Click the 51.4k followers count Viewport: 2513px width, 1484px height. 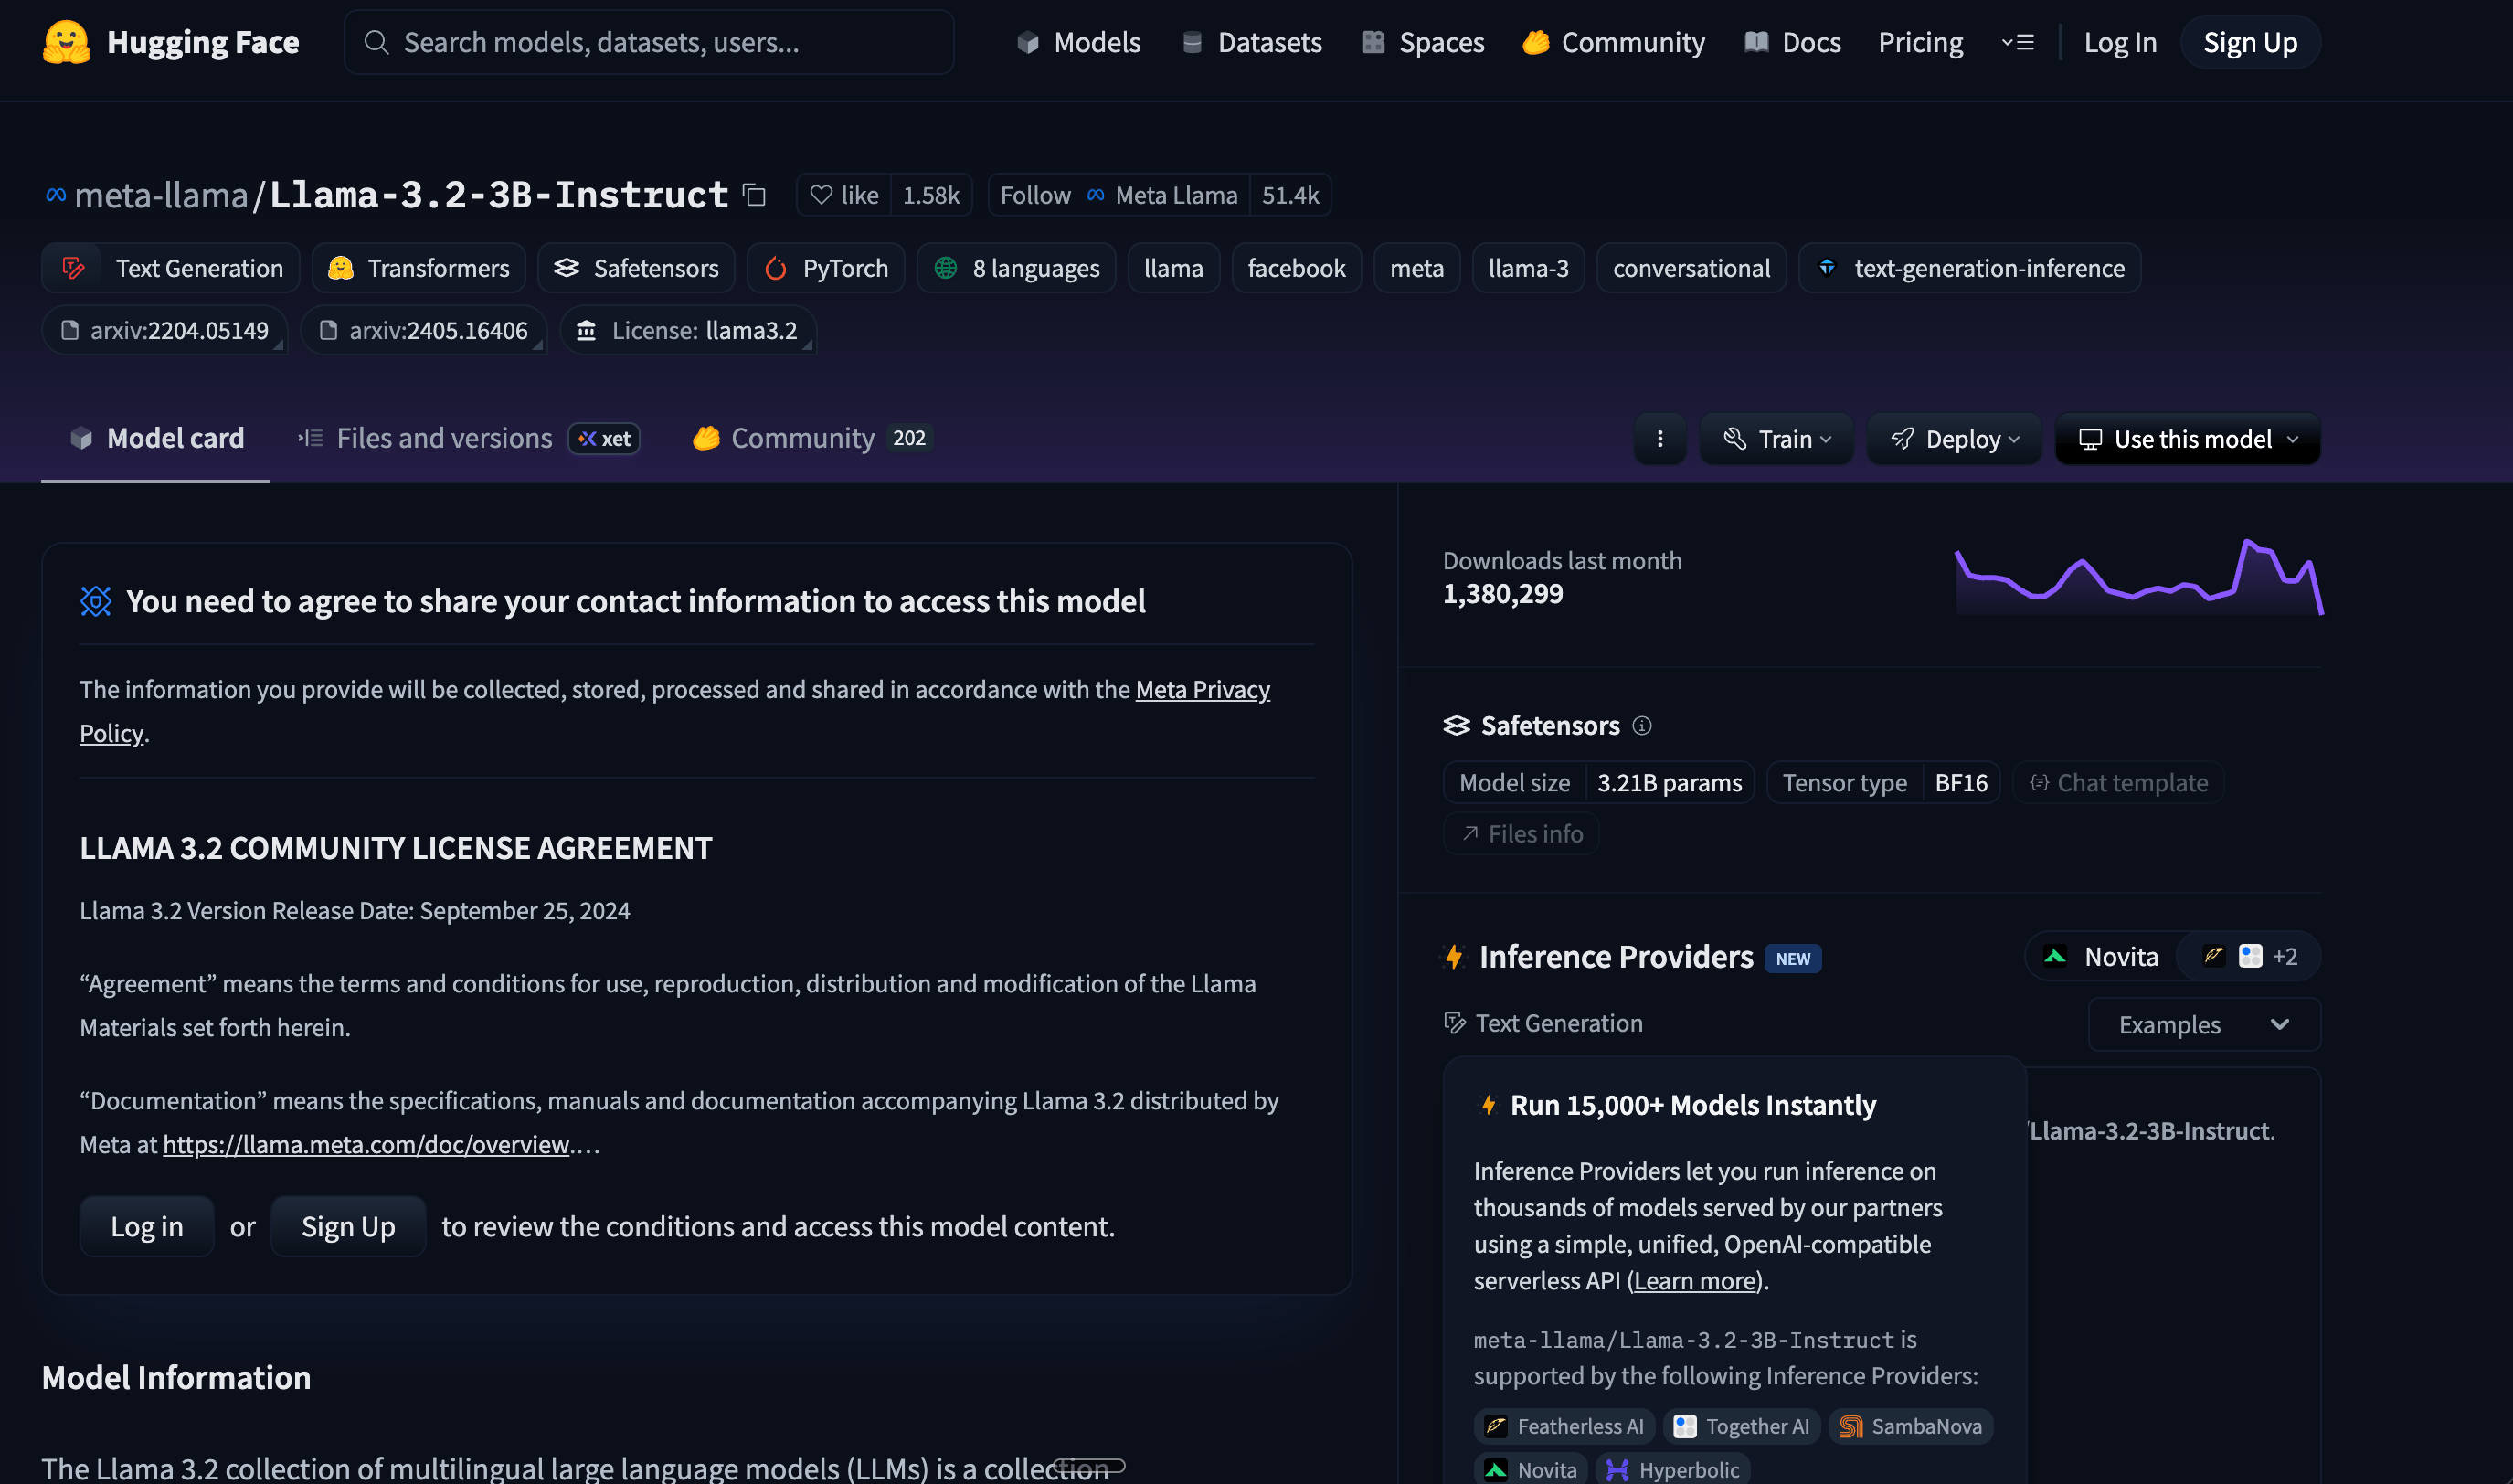coord(1290,195)
